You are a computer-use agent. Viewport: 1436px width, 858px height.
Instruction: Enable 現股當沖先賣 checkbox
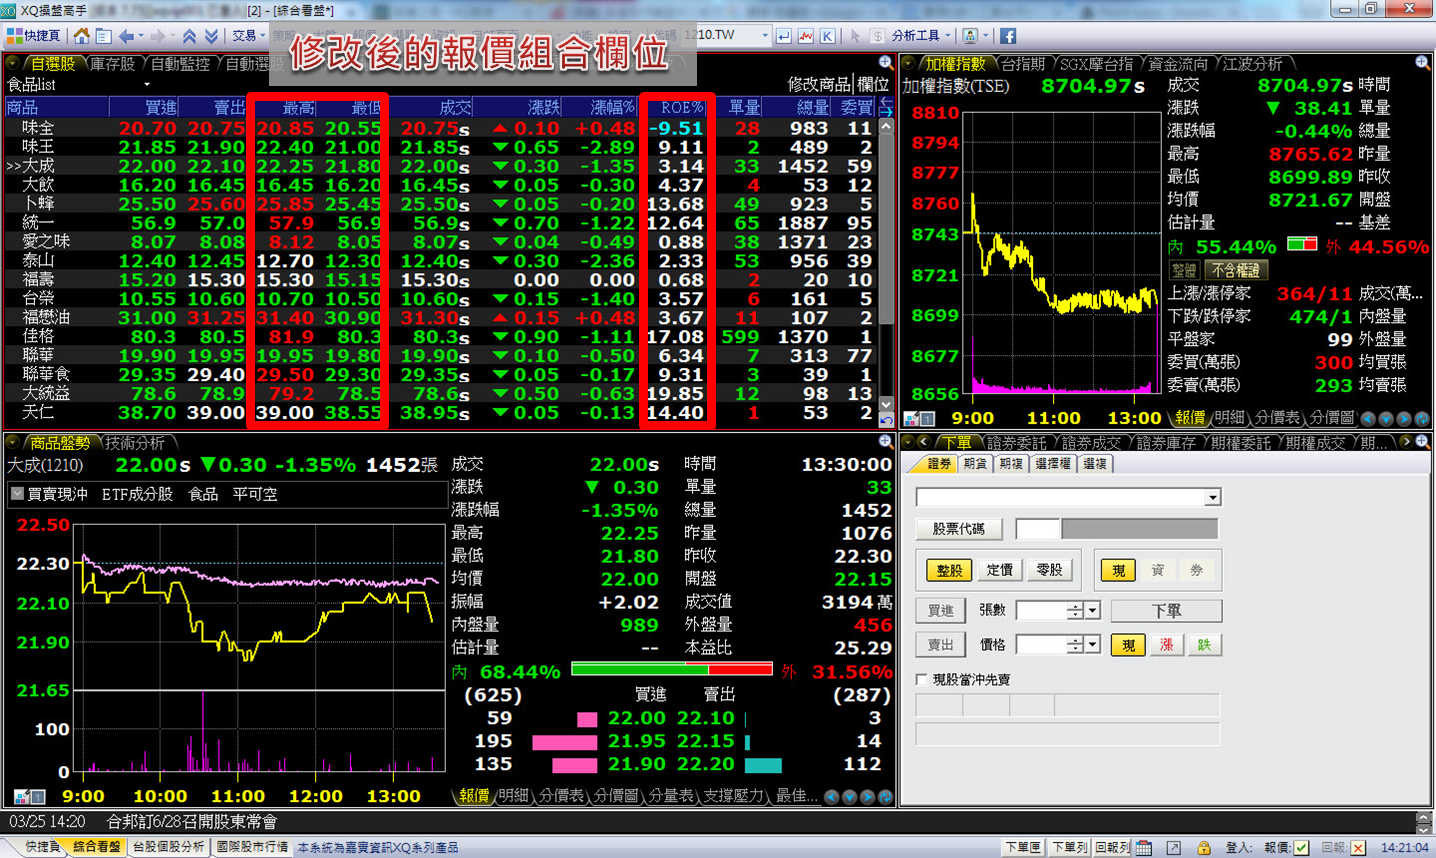coord(922,679)
